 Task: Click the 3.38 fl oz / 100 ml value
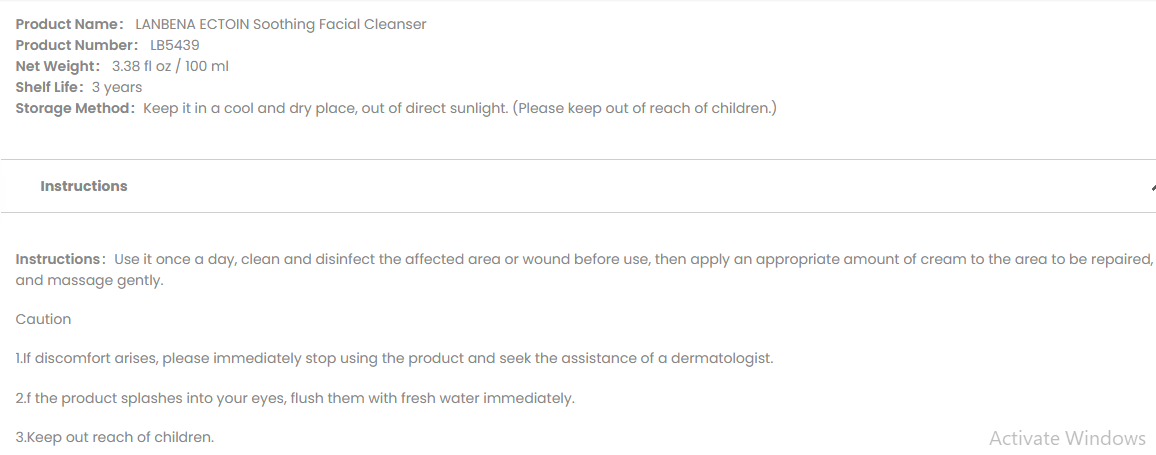coord(170,66)
